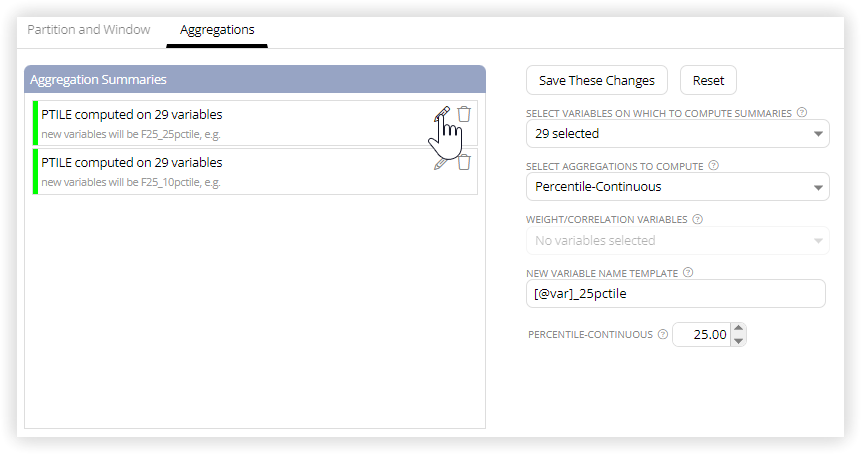Expand the 29 selected variables dropdown

(678, 134)
